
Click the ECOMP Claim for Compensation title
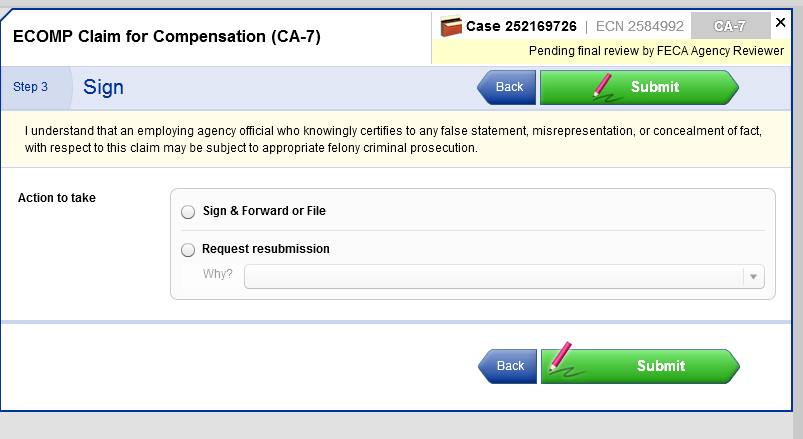tap(167, 37)
